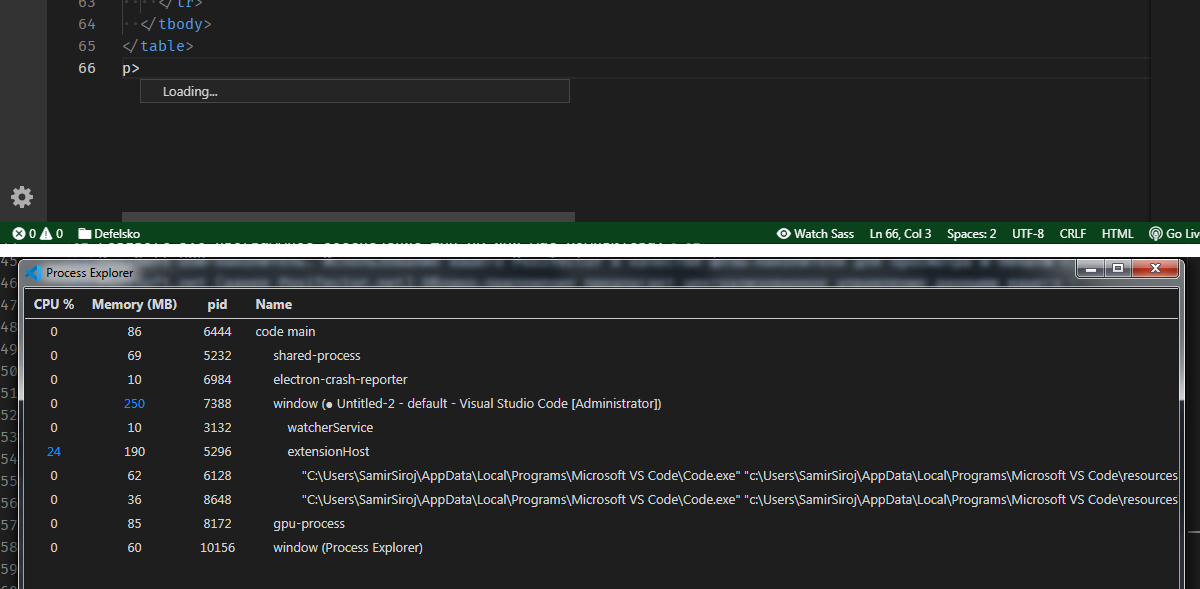The image size is (1200, 589).
Task: Click the VS Code logo in the Process Explorer title bar
Action: pyautogui.click(x=33, y=272)
